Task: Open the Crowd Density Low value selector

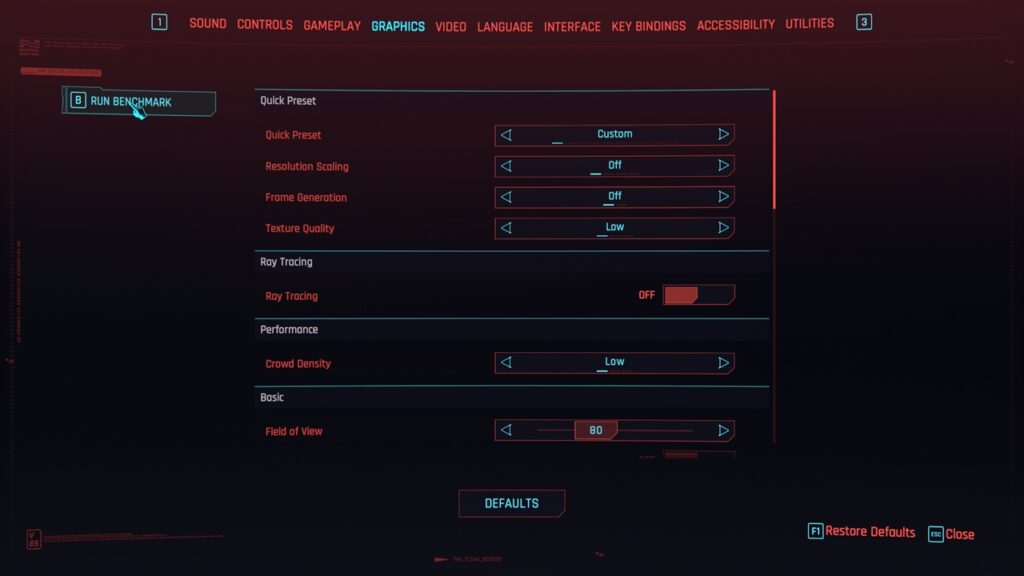Action: [x=615, y=362]
